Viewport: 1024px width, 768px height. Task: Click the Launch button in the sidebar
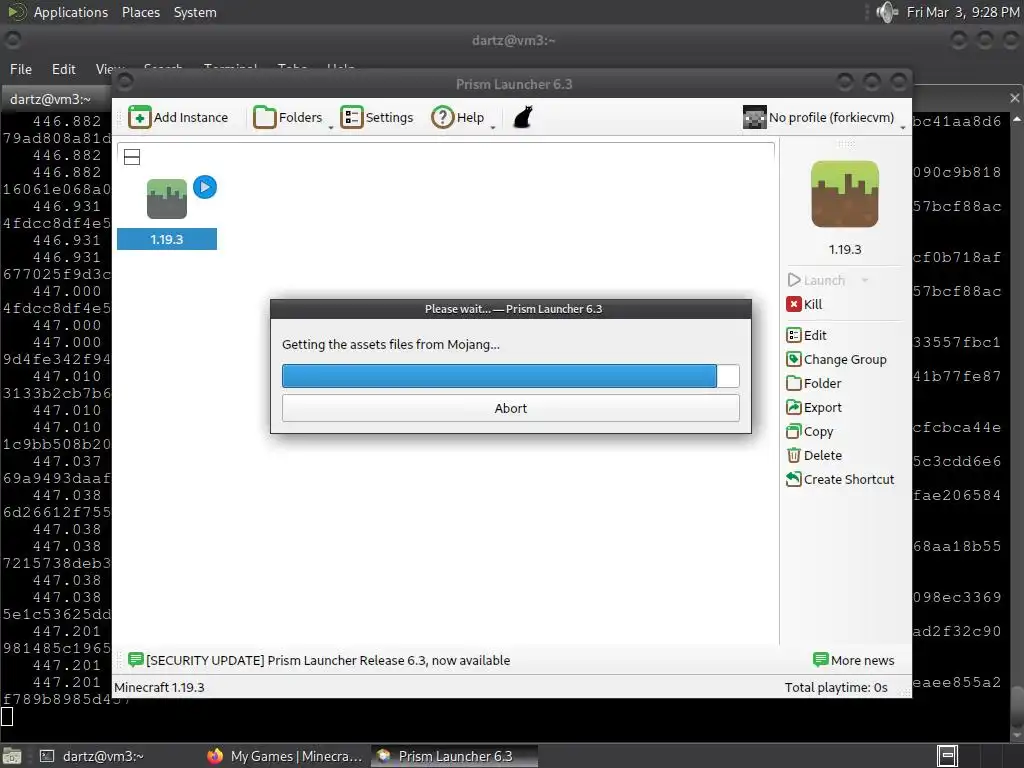click(816, 280)
